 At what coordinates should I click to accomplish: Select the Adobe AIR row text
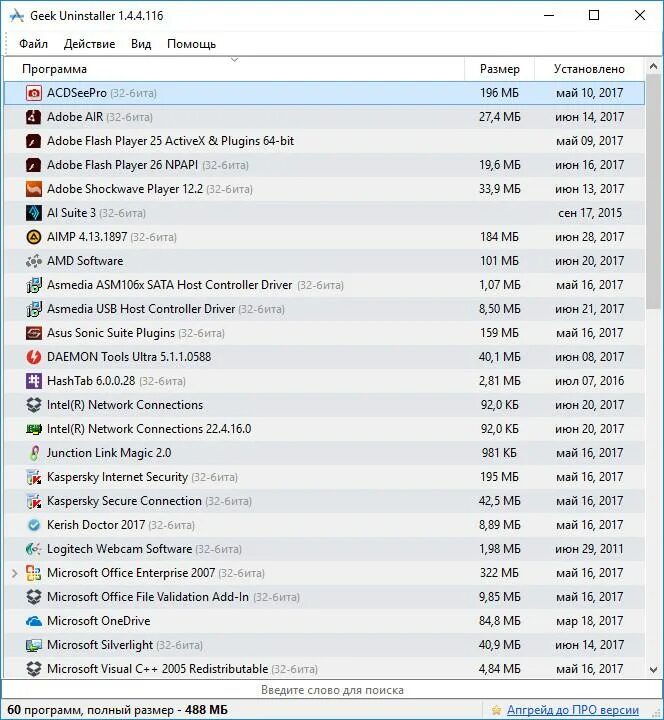click(75, 117)
